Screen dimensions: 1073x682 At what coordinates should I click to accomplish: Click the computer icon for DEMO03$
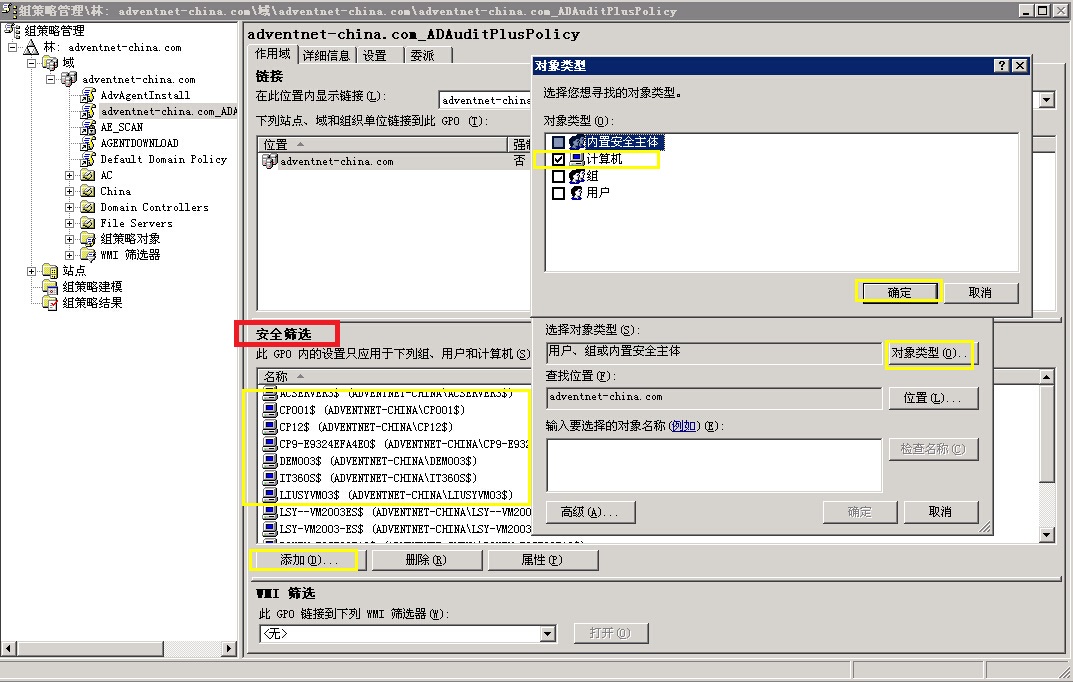[x=270, y=461]
